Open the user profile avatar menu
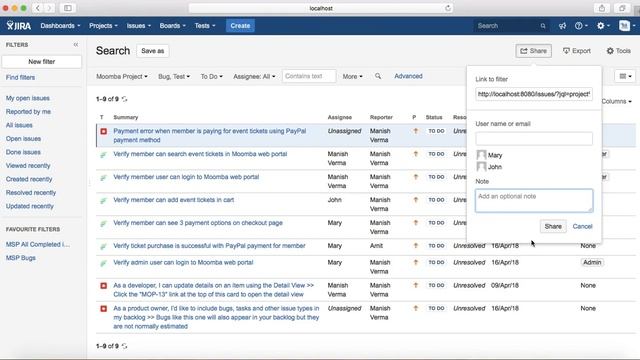 point(627,26)
